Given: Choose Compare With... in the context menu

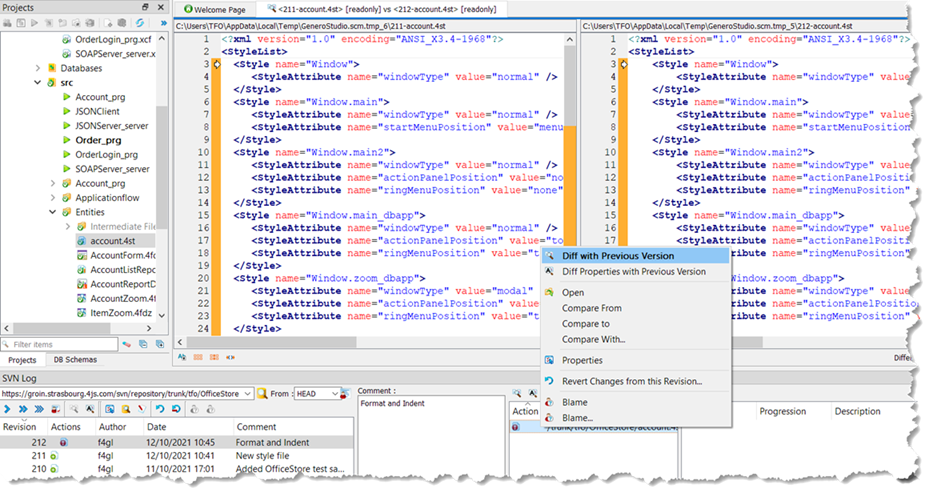Looking at the screenshot, I should pyautogui.click(x=636, y=339).
